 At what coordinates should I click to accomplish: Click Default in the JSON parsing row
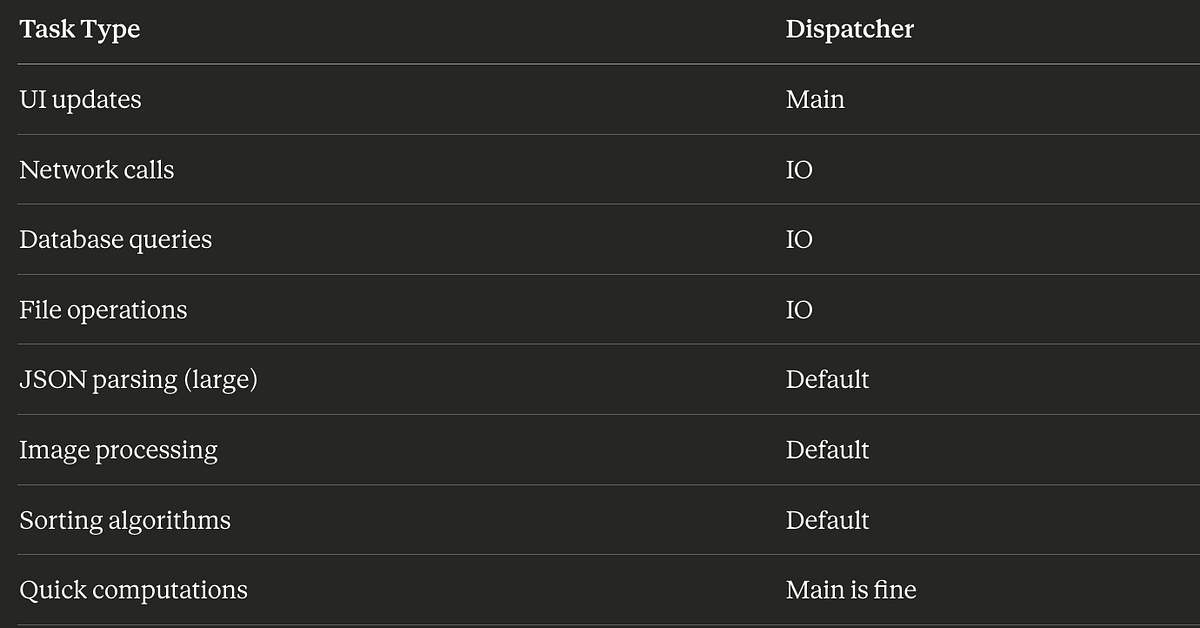pyautogui.click(x=828, y=380)
